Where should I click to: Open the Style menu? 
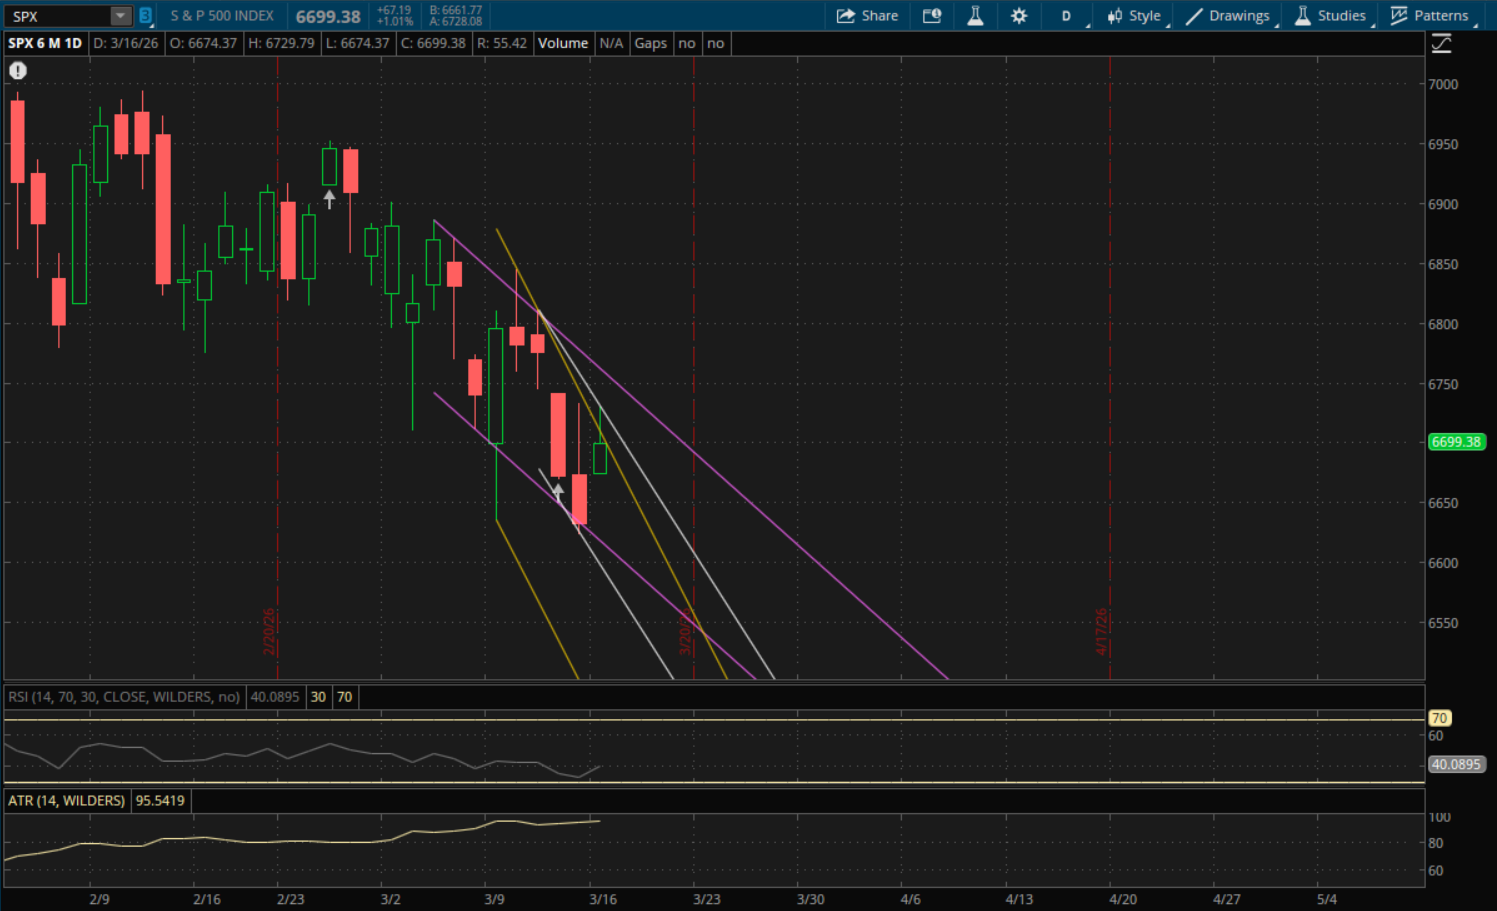[1134, 16]
